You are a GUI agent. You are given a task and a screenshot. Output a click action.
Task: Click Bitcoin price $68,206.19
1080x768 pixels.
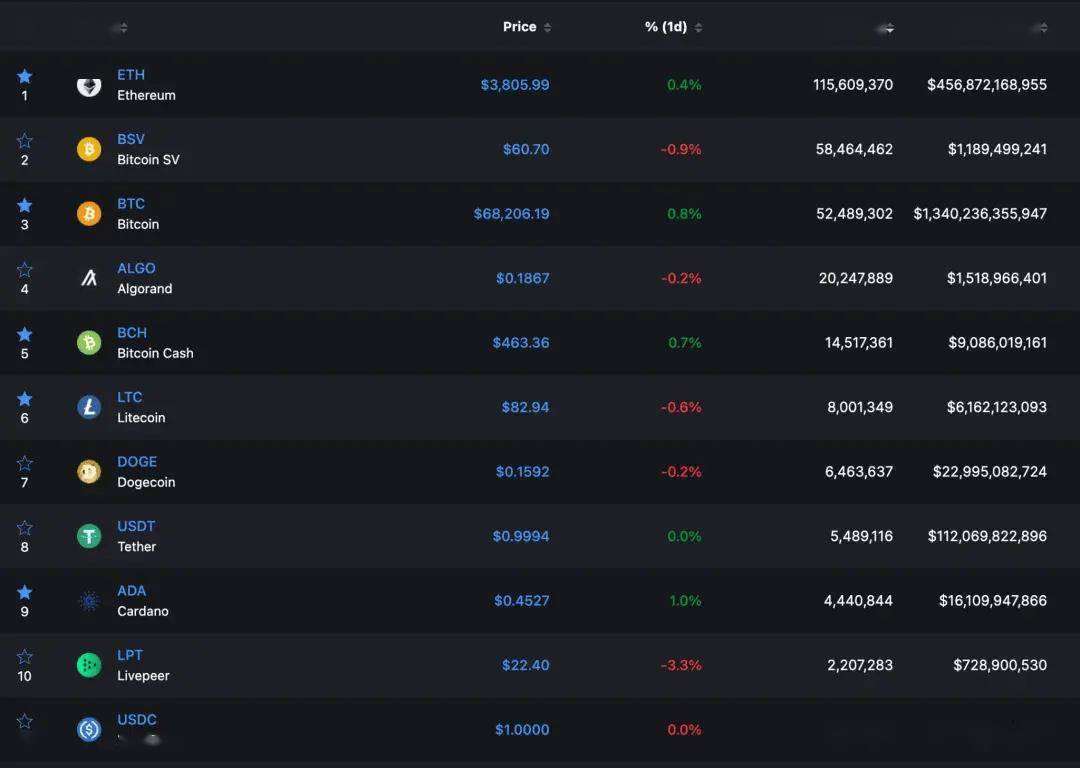click(511, 214)
